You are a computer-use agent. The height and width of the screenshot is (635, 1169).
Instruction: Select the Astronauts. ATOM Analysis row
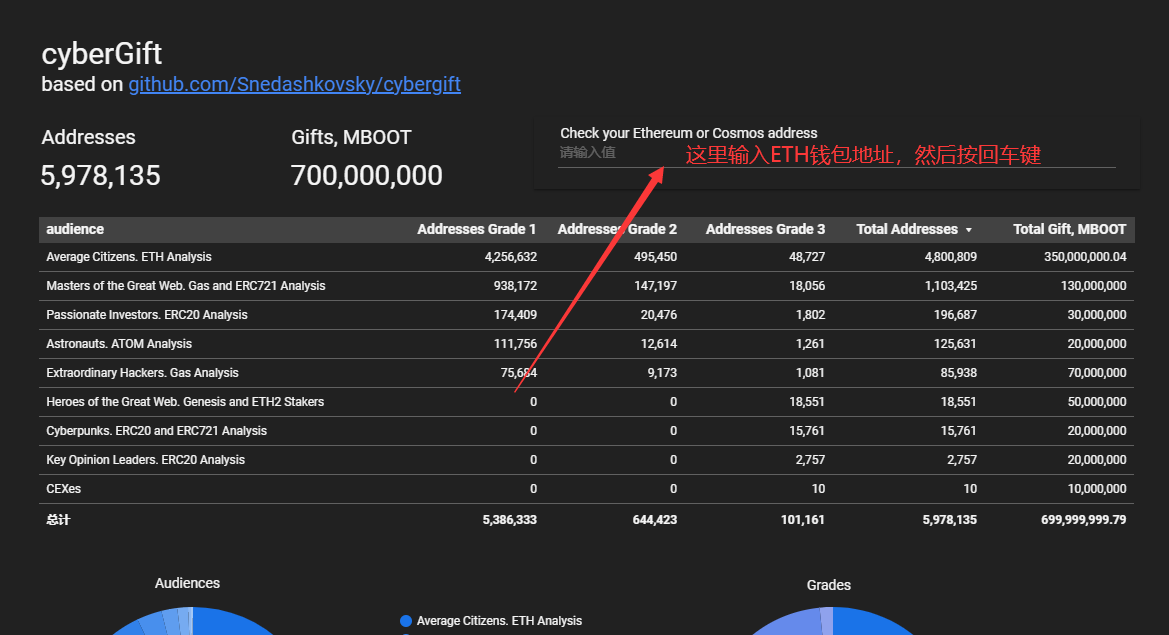pos(119,344)
